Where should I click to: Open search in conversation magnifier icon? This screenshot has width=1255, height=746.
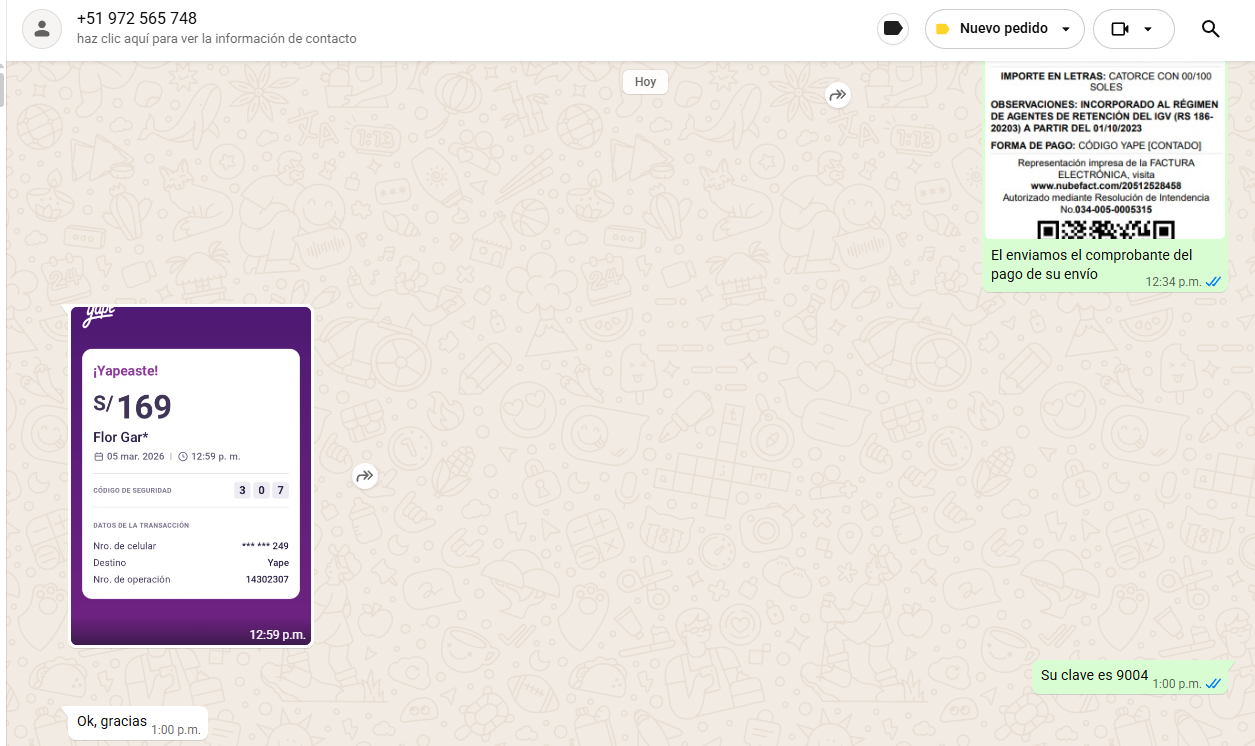pyautogui.click(x=1210, y=29)
